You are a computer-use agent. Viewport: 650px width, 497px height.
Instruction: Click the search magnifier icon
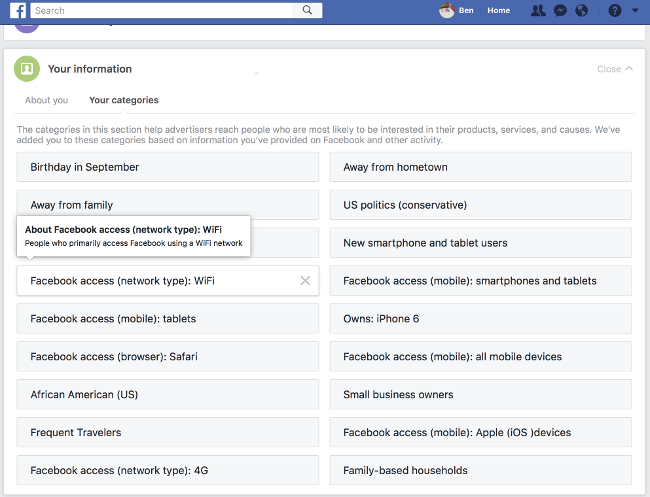(x=309, y=11)
